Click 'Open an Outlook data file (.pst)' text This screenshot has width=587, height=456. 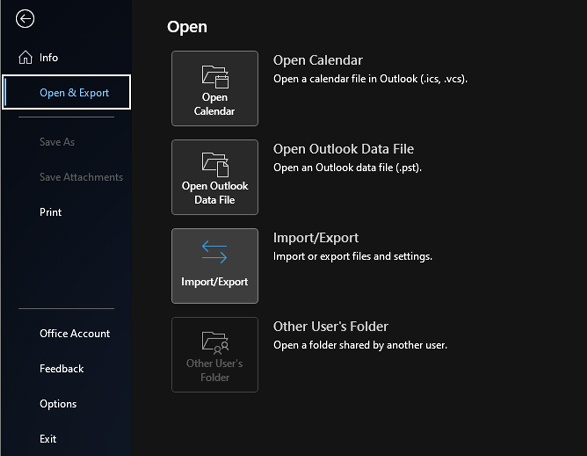click(x=347, y=168)
